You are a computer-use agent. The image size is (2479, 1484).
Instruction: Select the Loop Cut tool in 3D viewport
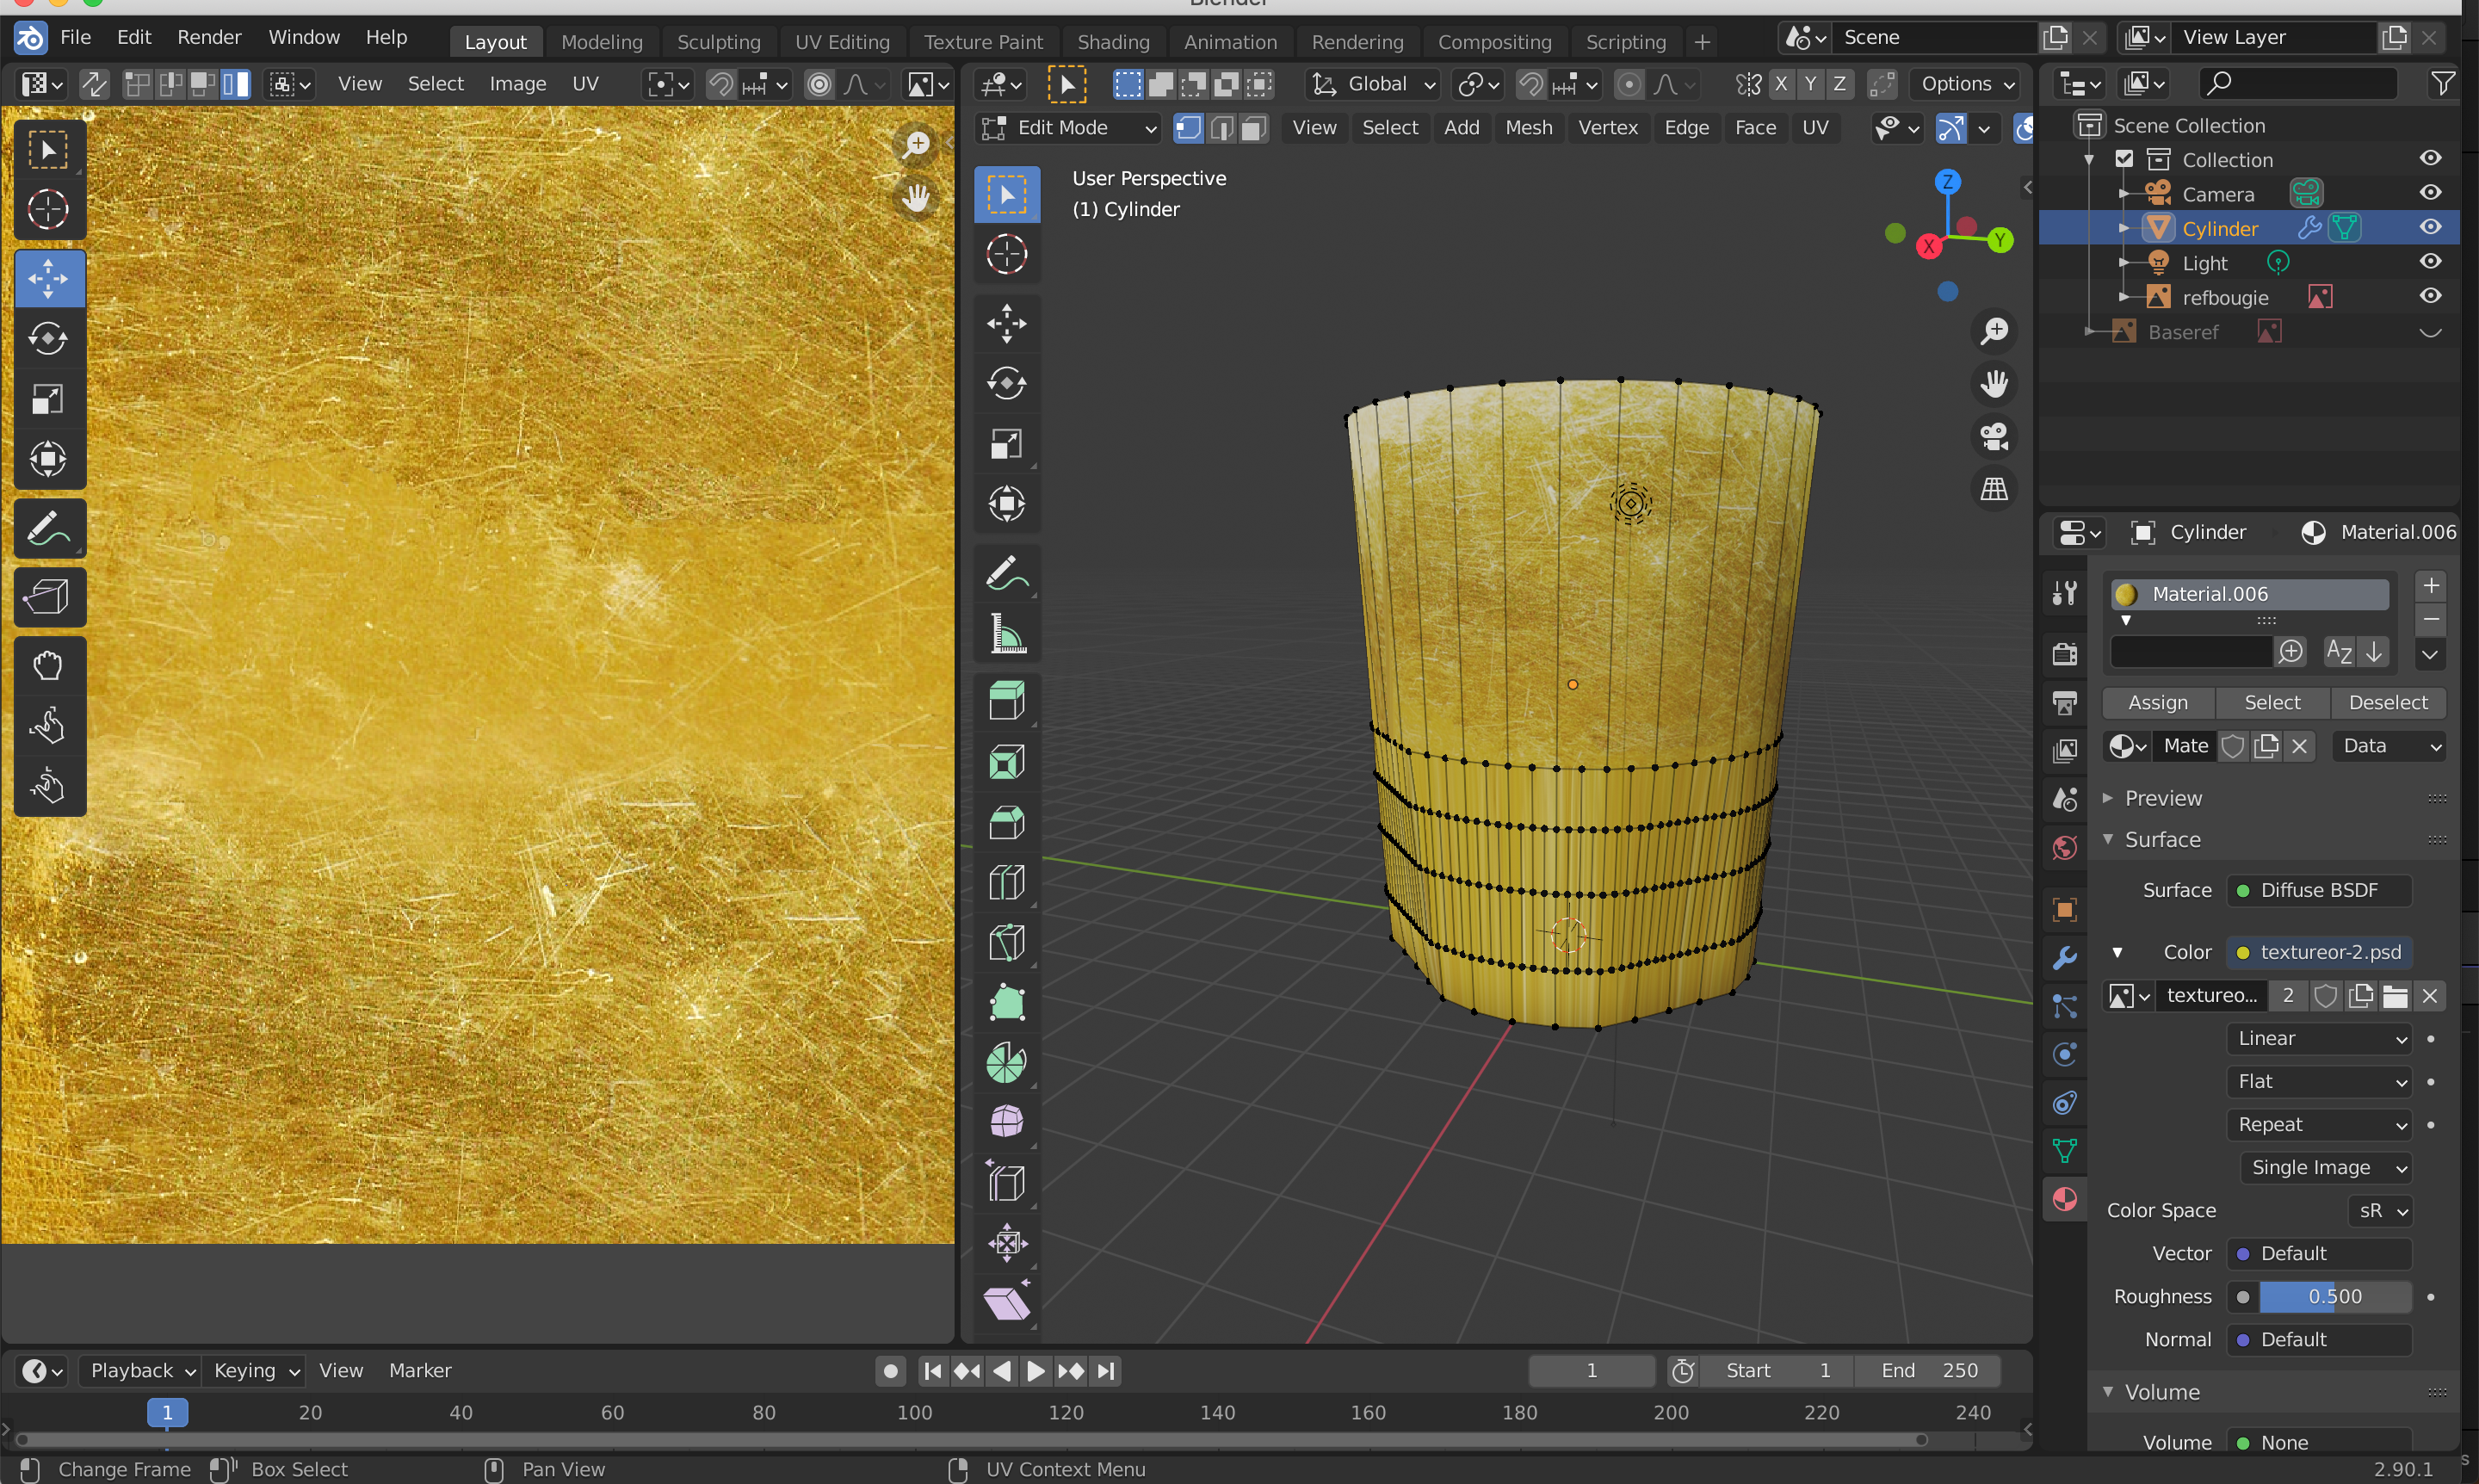[x=1006, y=883]
